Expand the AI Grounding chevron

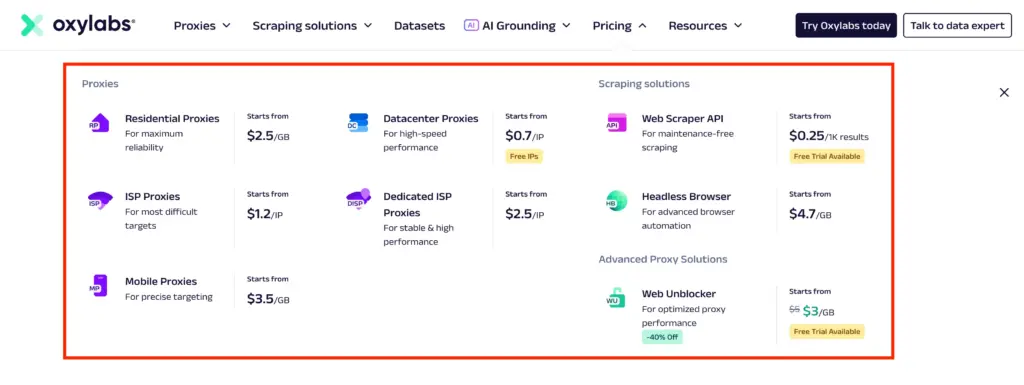[x=566, y=25]
